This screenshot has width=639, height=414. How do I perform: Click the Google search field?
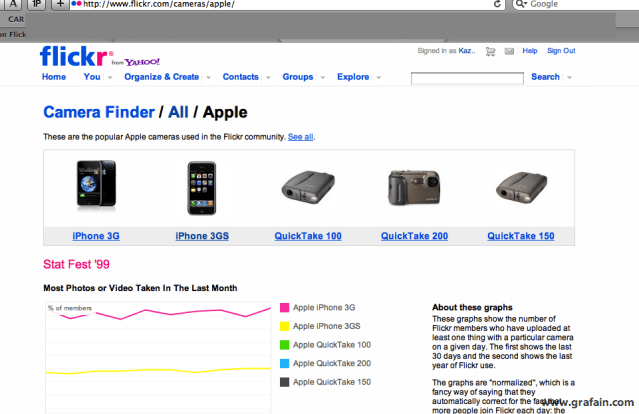point(577,4)
